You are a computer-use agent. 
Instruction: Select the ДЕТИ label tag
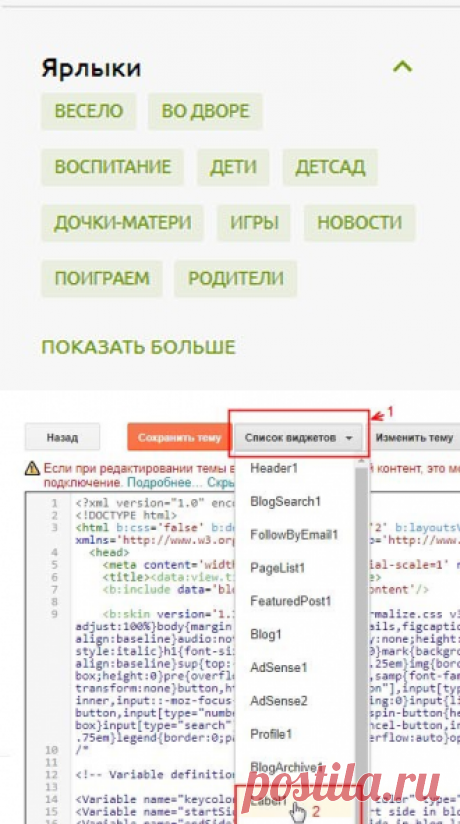coord(233,167)
